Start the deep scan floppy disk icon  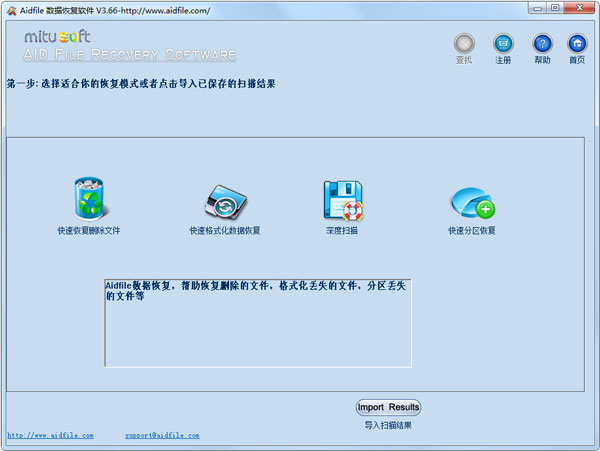[x=343, y=200]
